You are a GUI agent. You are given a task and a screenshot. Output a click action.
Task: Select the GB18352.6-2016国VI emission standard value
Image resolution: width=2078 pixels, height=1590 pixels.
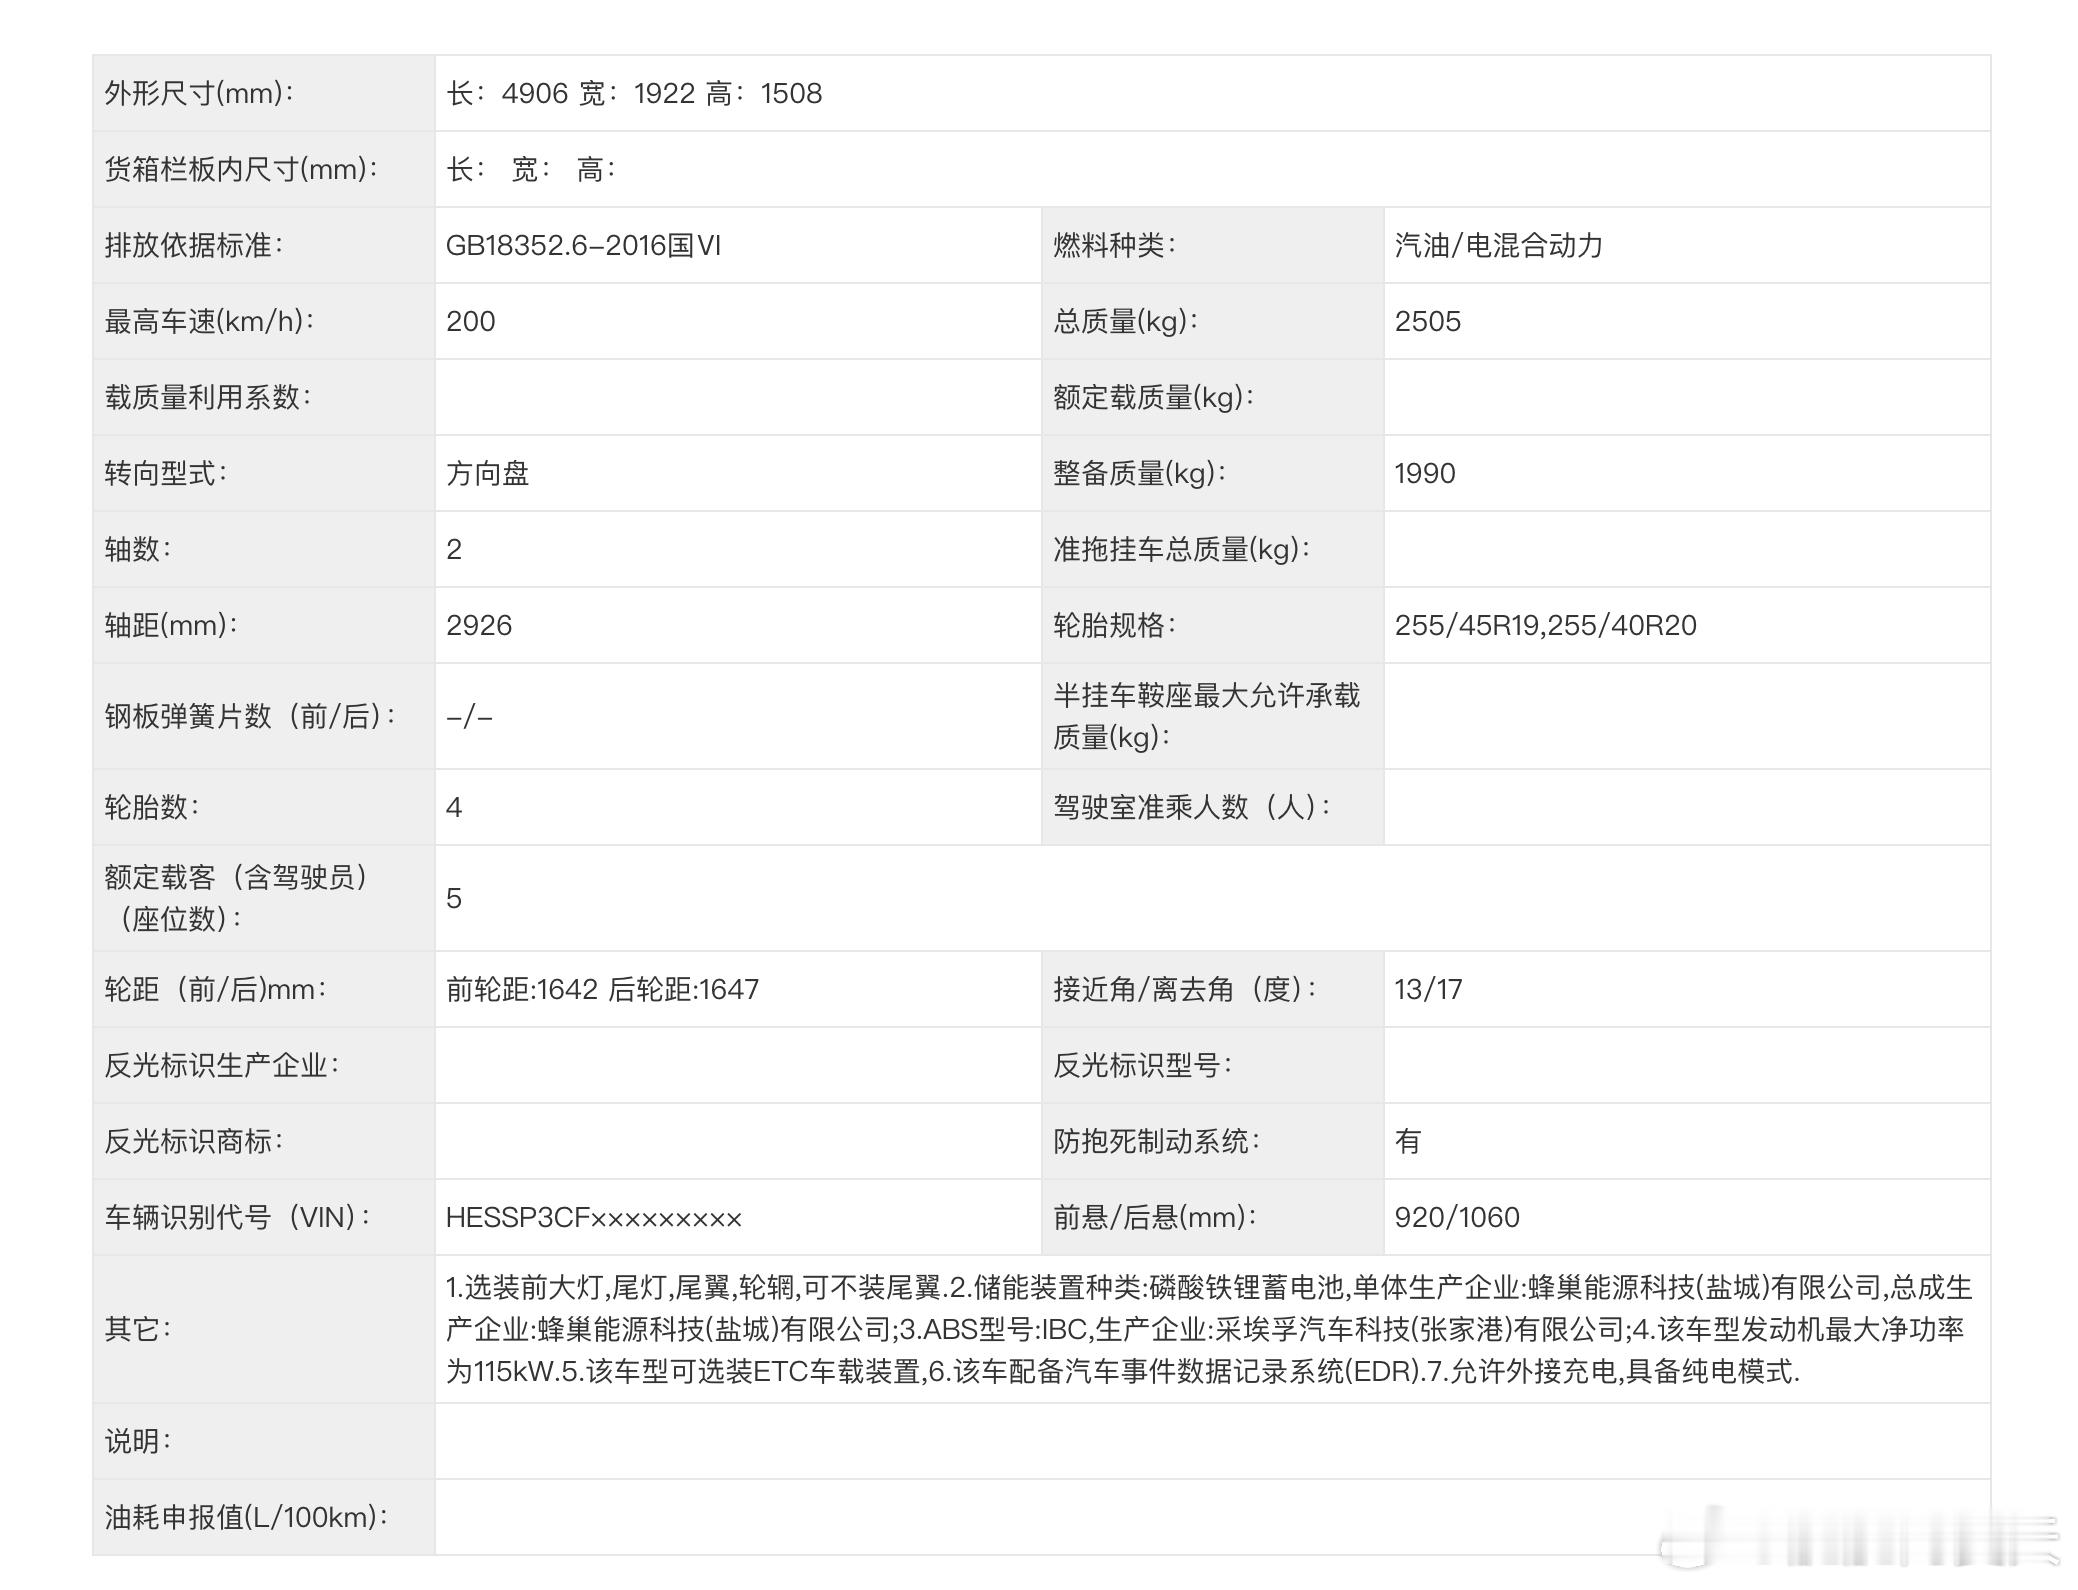[x=583, y=246]
